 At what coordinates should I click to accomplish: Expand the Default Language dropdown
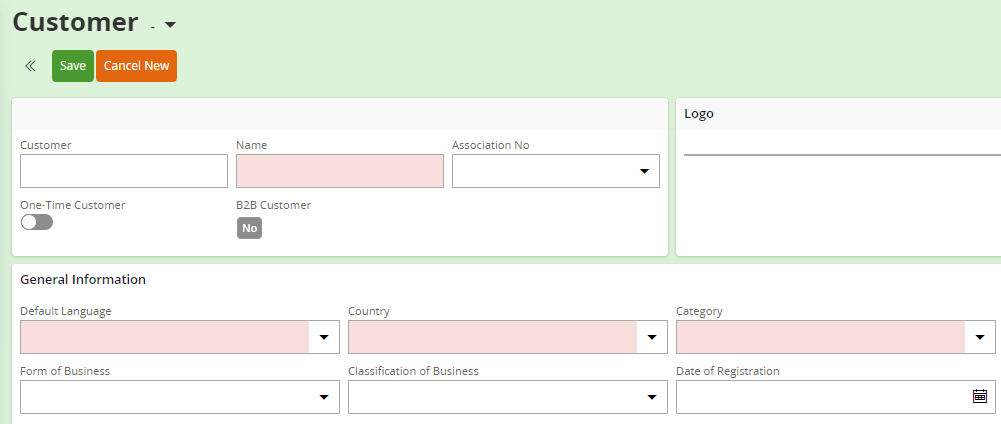[x=324, y=338]
